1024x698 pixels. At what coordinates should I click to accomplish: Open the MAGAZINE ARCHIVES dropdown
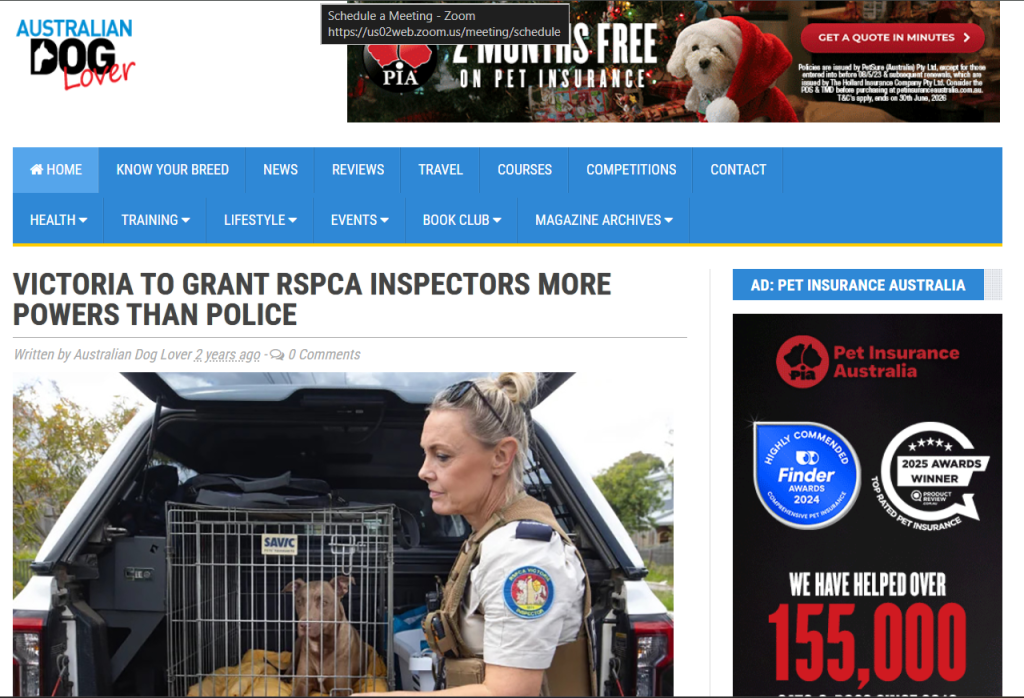click(603, 221)
